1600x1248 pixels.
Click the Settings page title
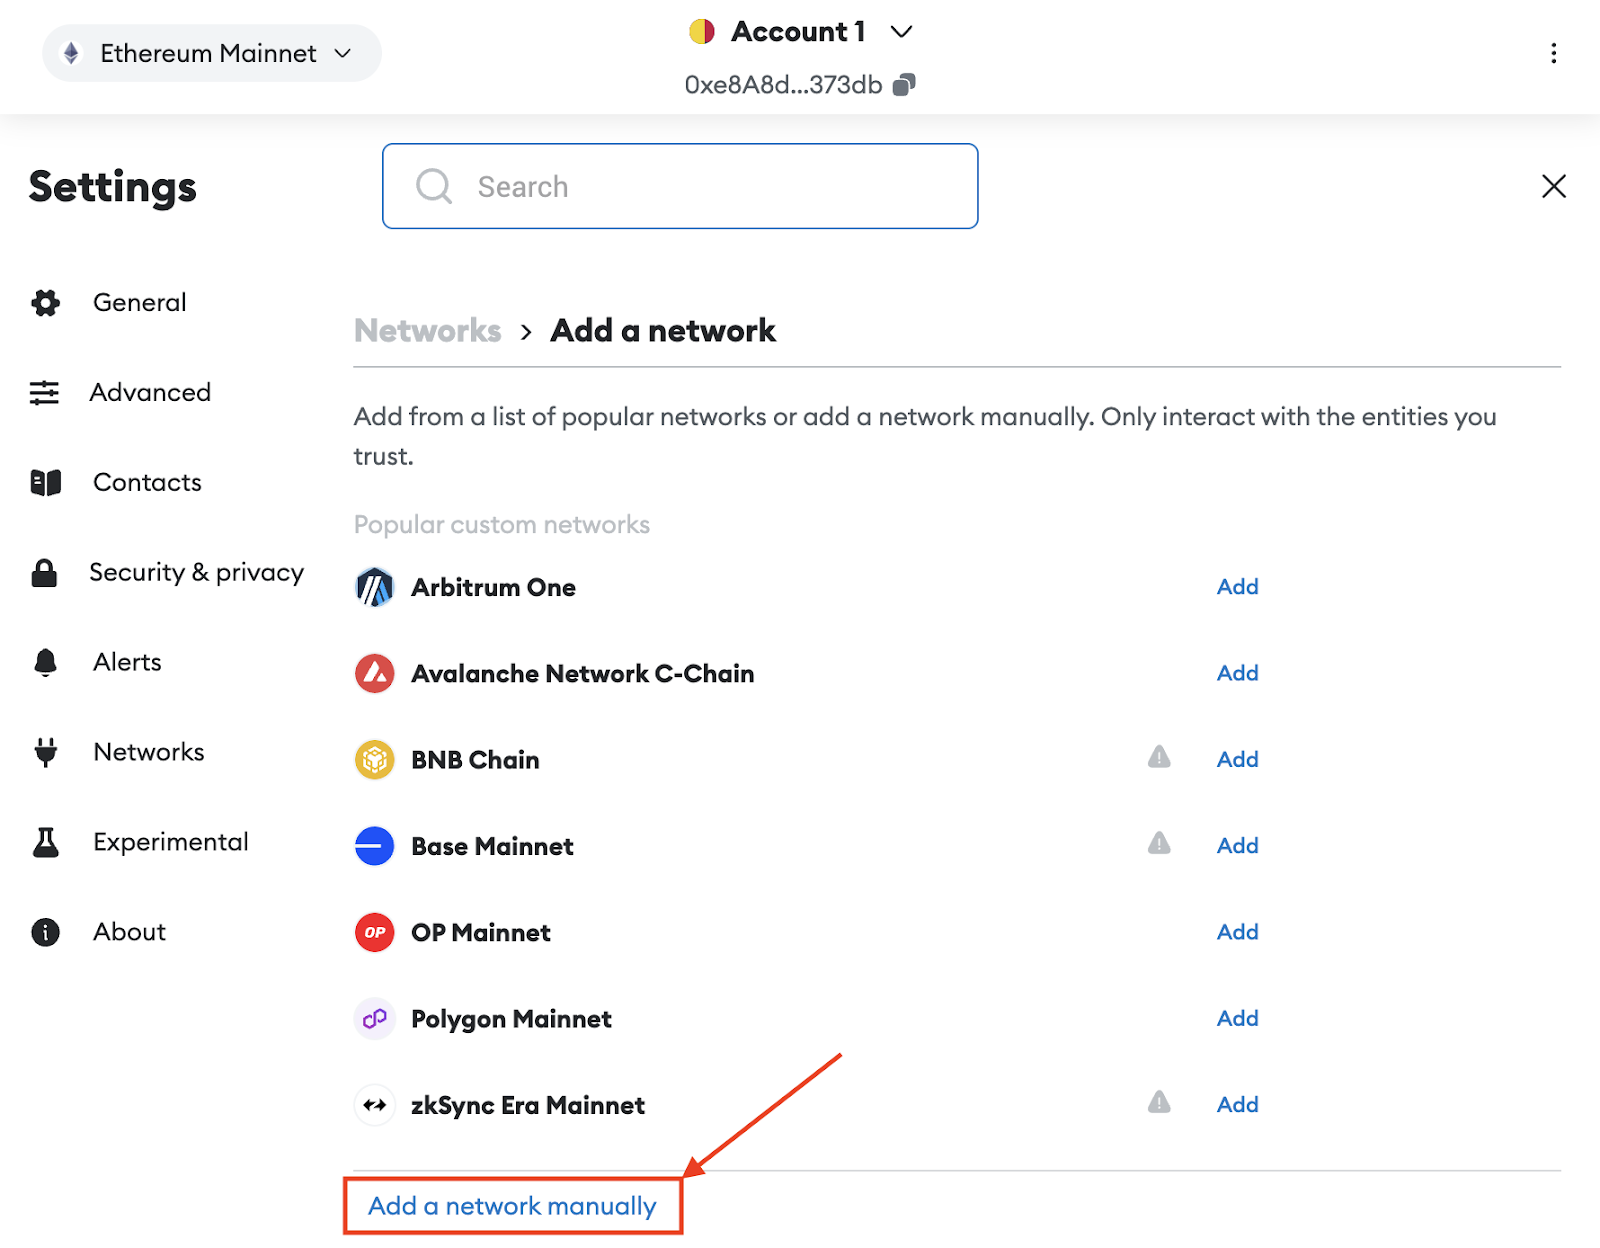point(113,187)
